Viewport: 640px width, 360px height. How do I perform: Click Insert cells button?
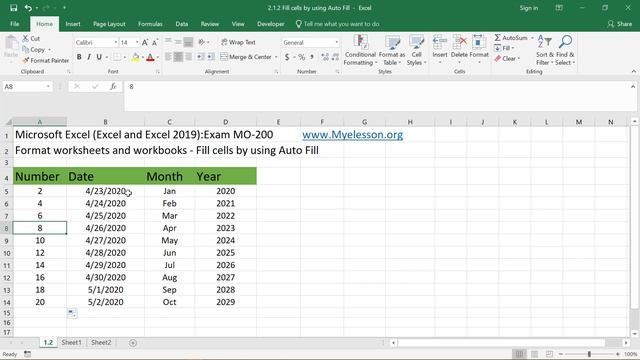[x=440, y=49]
